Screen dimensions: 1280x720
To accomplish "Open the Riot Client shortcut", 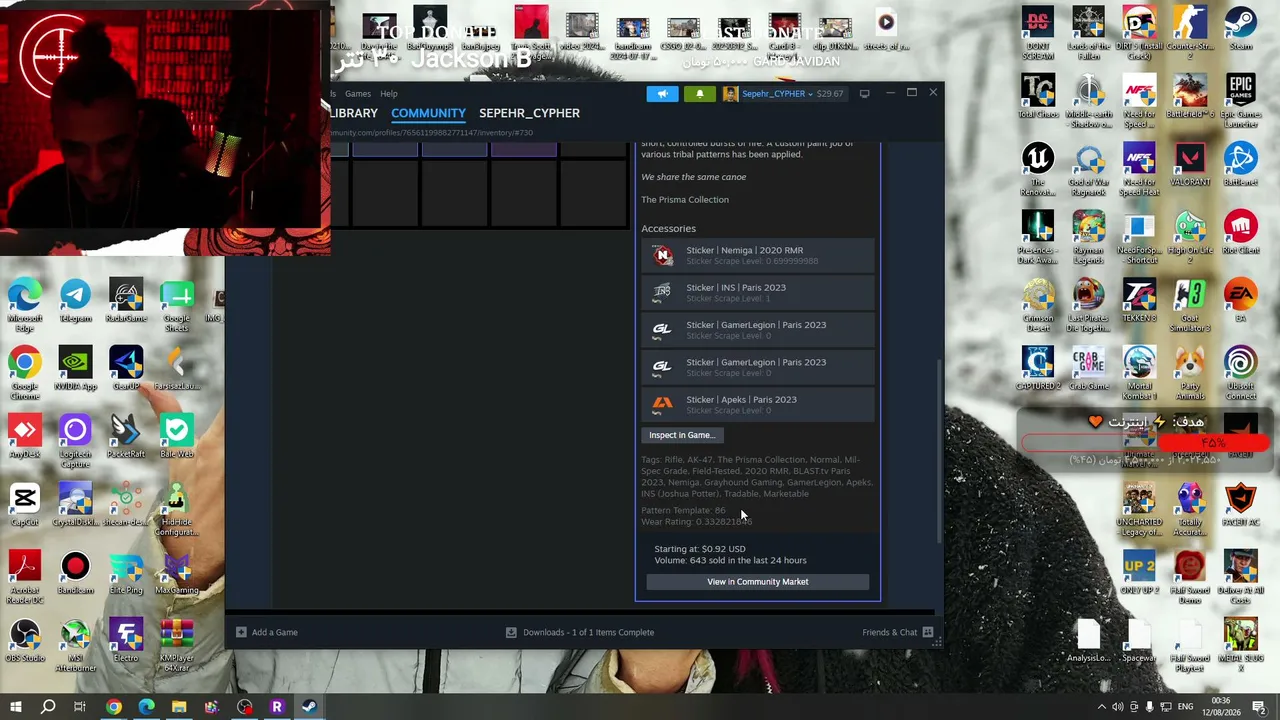I will point(1241,233).
